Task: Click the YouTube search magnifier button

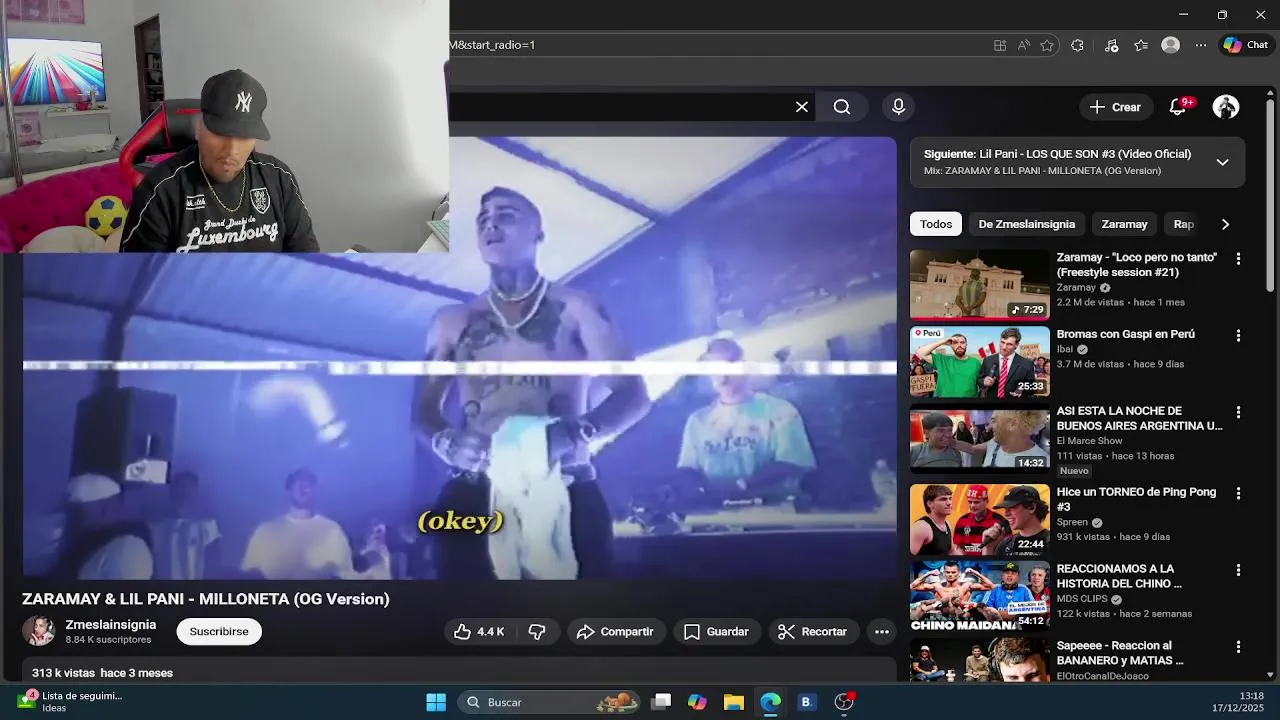Action: tap(842, 107)
